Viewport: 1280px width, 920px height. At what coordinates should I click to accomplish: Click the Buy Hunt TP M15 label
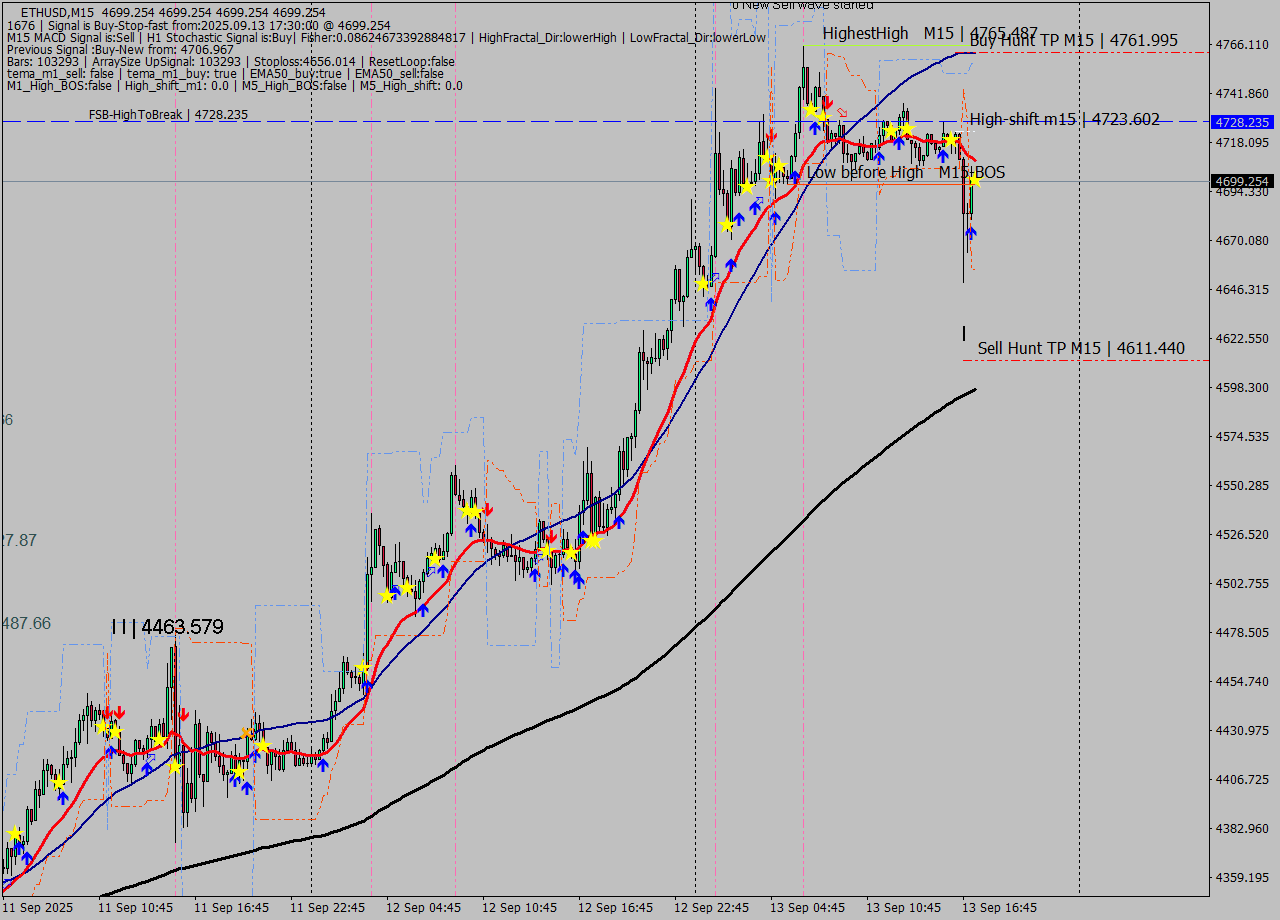coord(1073,41)
